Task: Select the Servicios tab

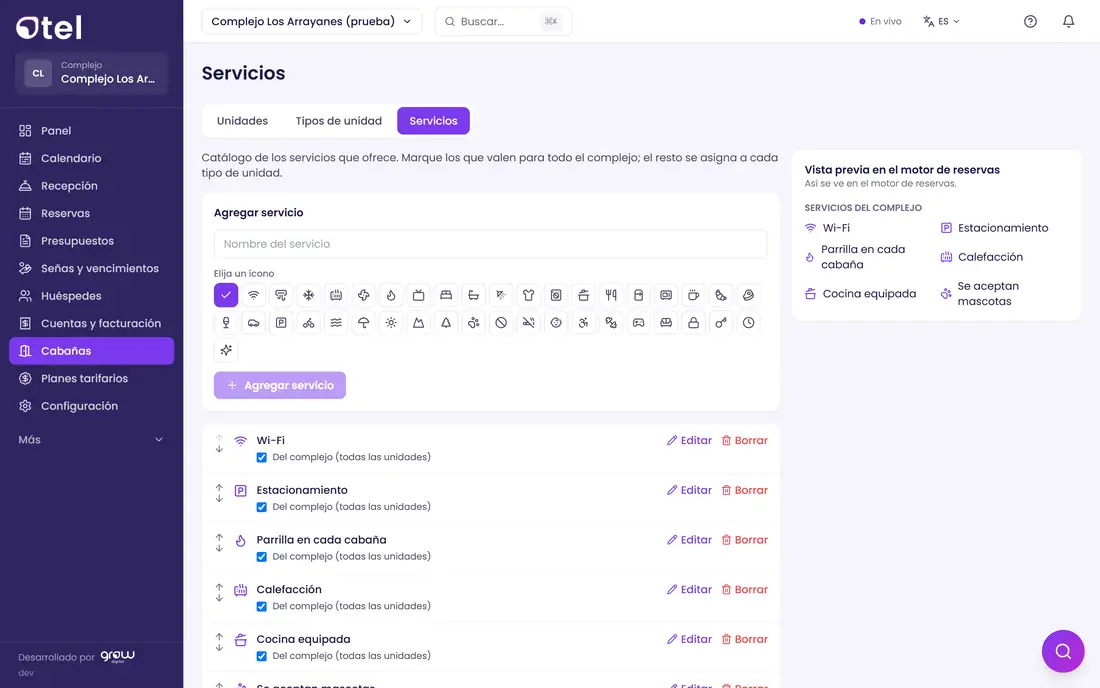Action: click(433, 121)
